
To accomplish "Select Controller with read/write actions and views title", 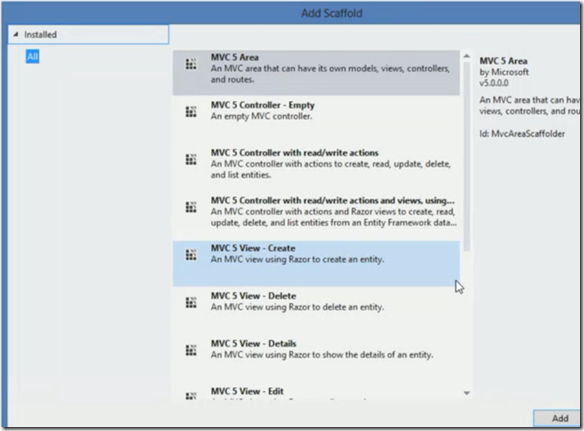I will 333,200.
